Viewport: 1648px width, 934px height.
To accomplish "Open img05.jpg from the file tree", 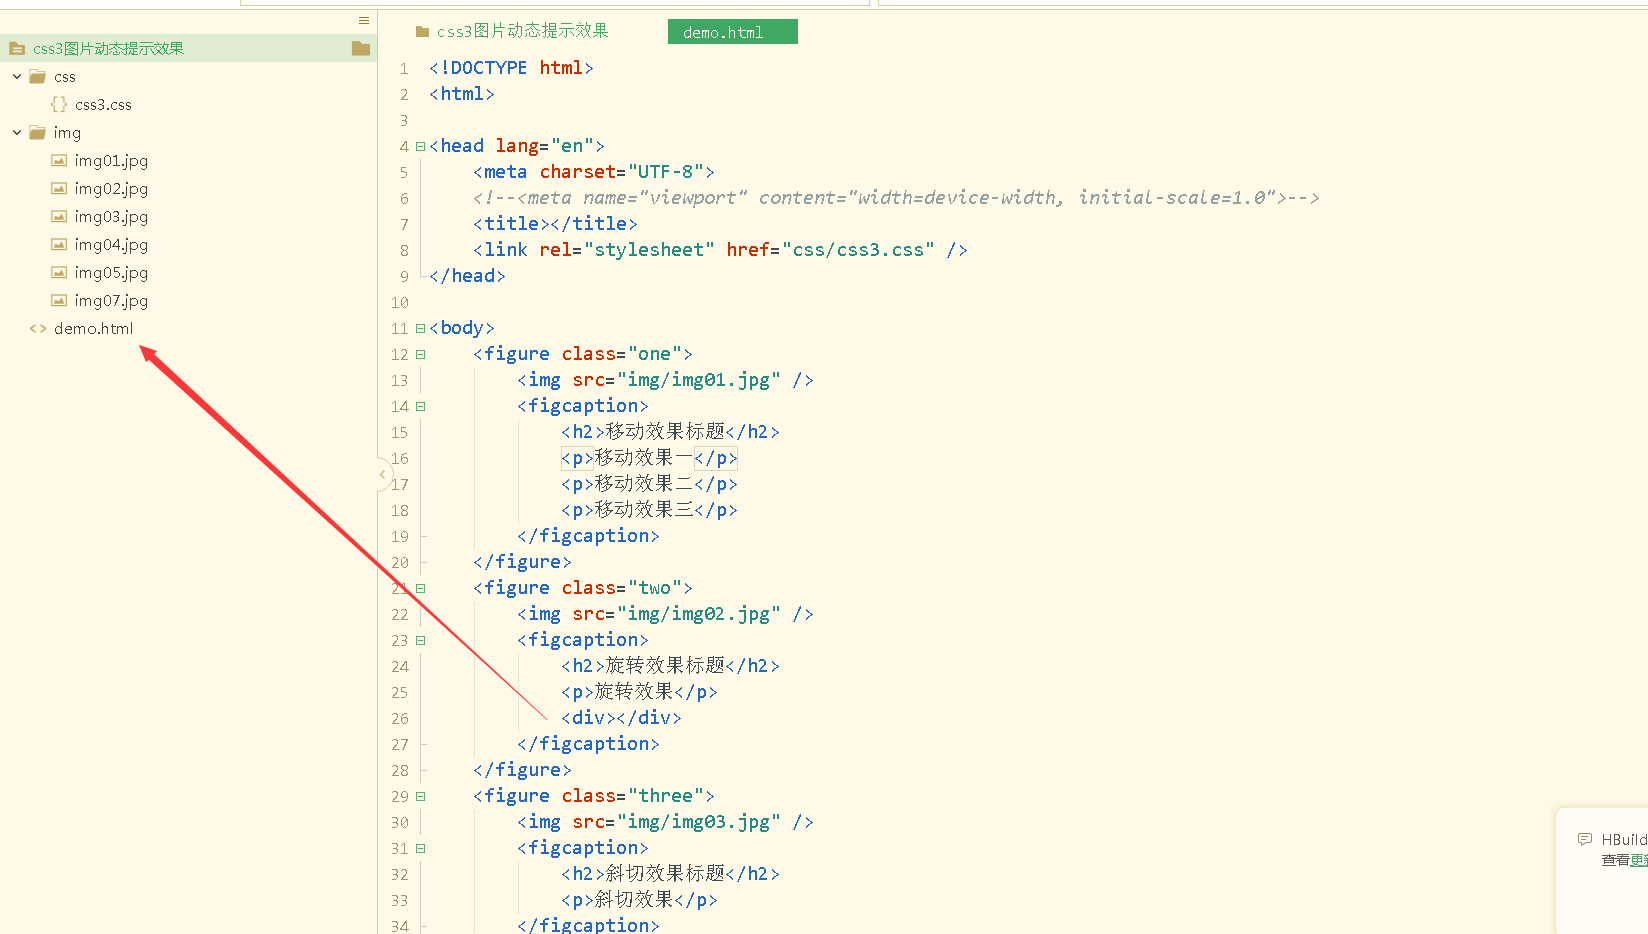I will [x=111, y=273].
